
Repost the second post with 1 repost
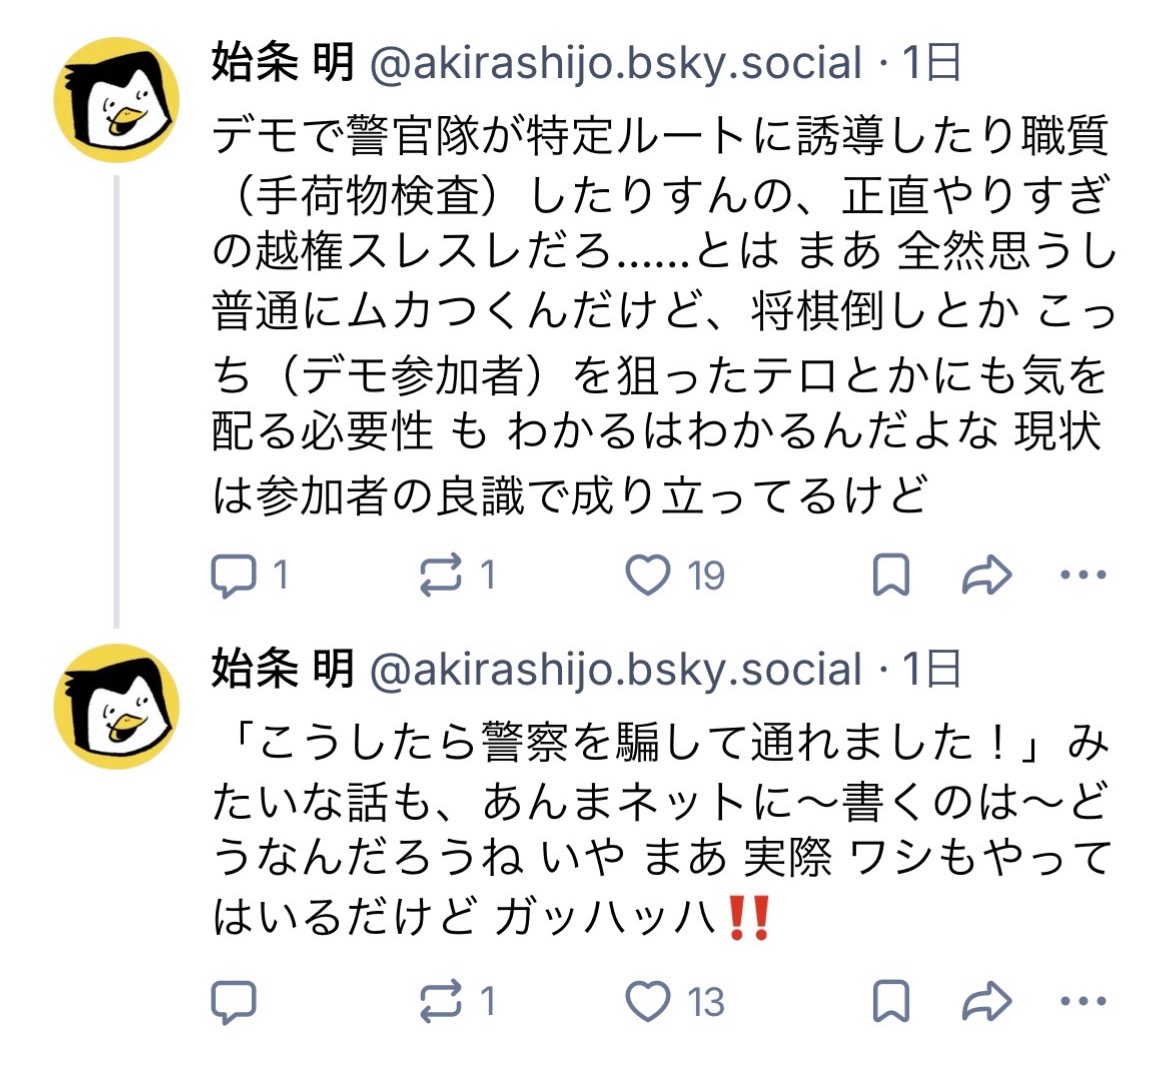(441, 1001)
